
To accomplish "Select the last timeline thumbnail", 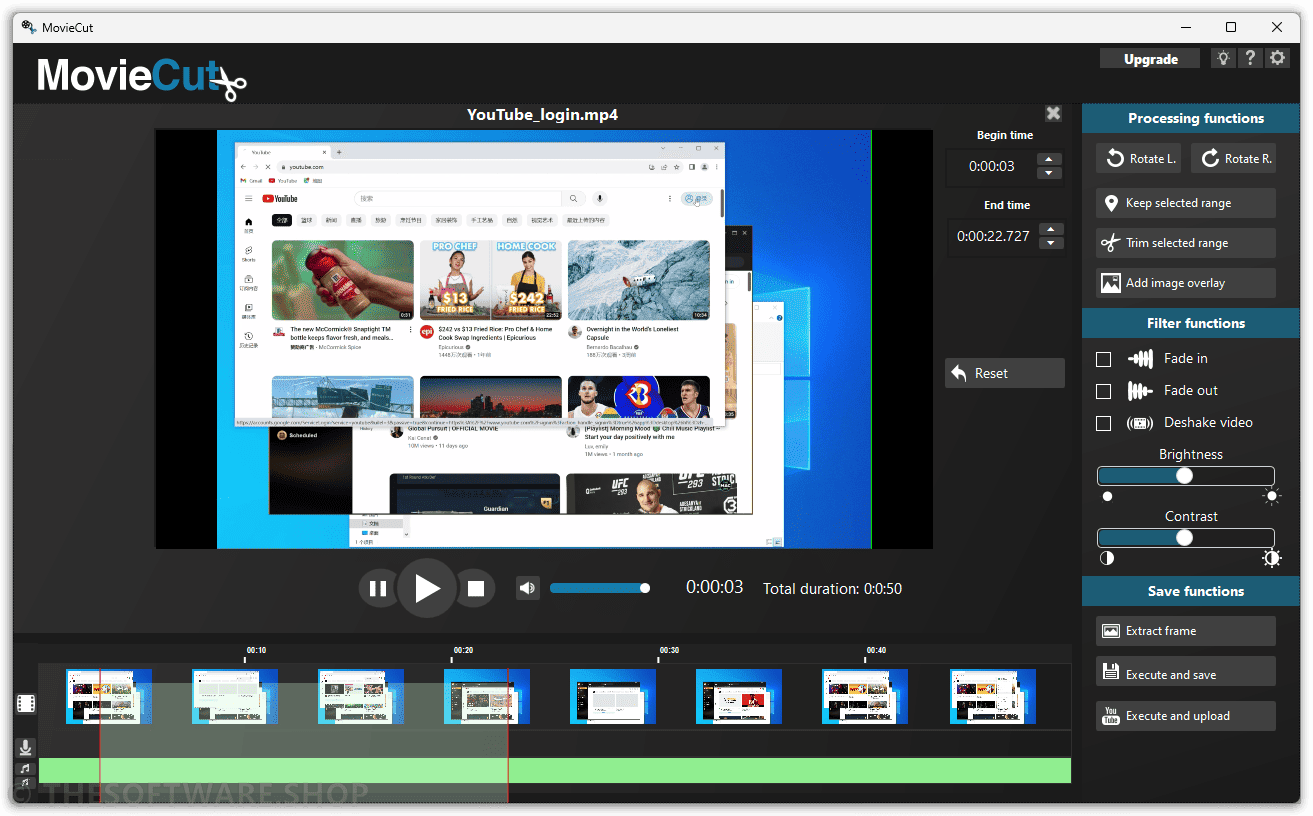I will pos(992,696).
